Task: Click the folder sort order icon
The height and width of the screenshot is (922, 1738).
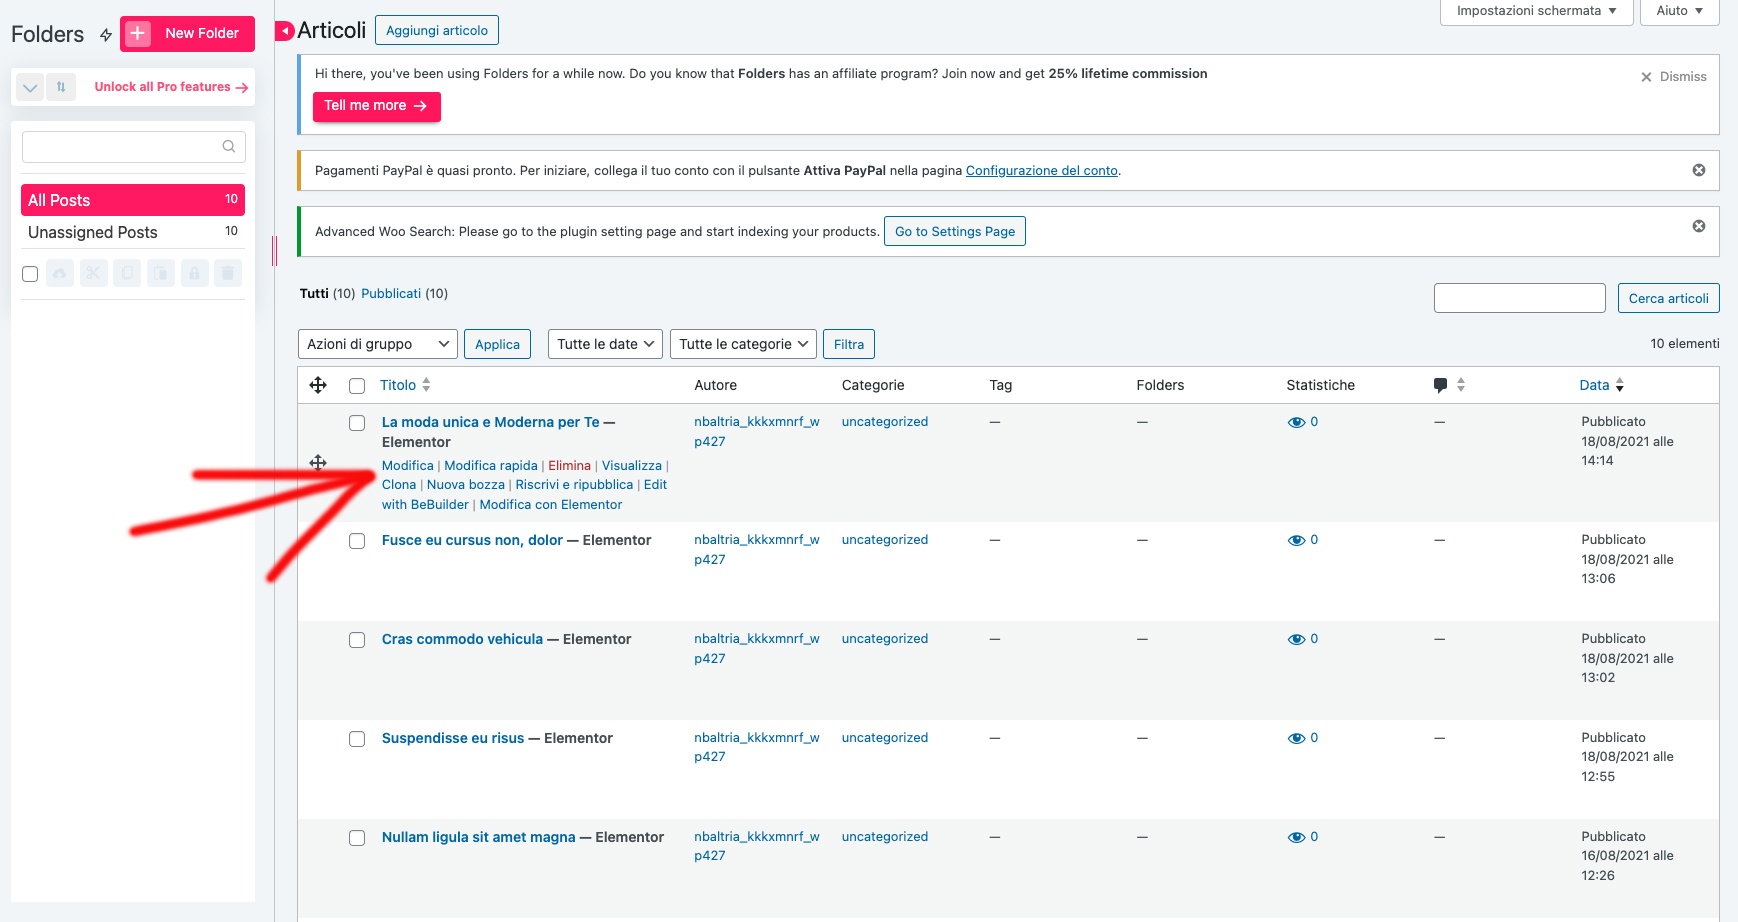Action: [x=61, y=87]
